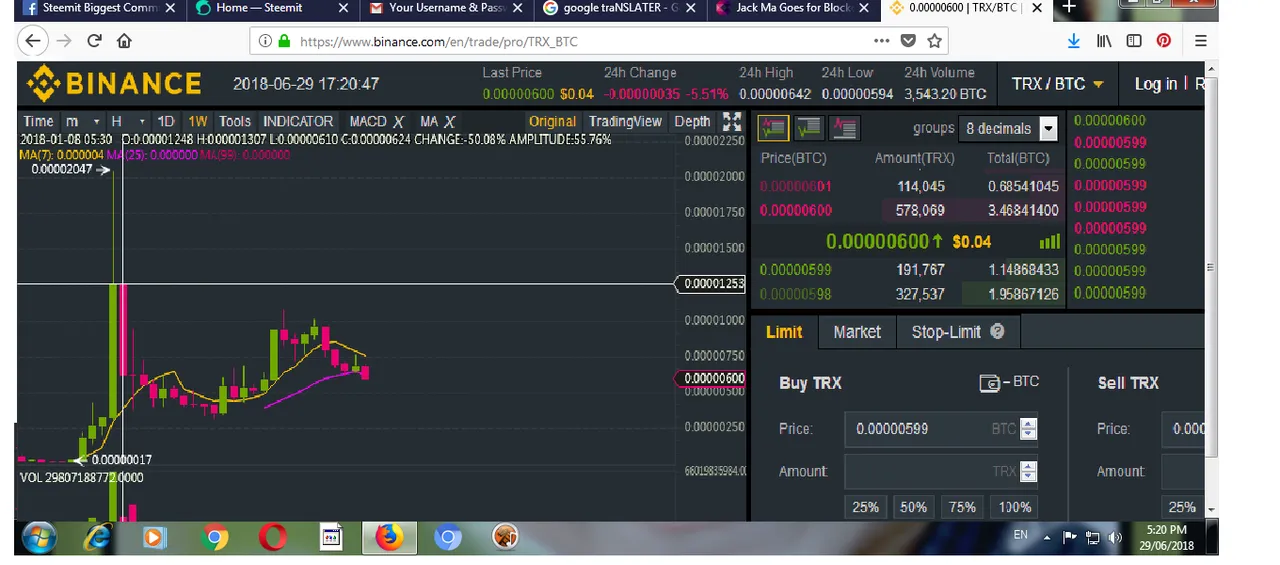Open the groups 8 decimals dropdown

click(1008, 128)
